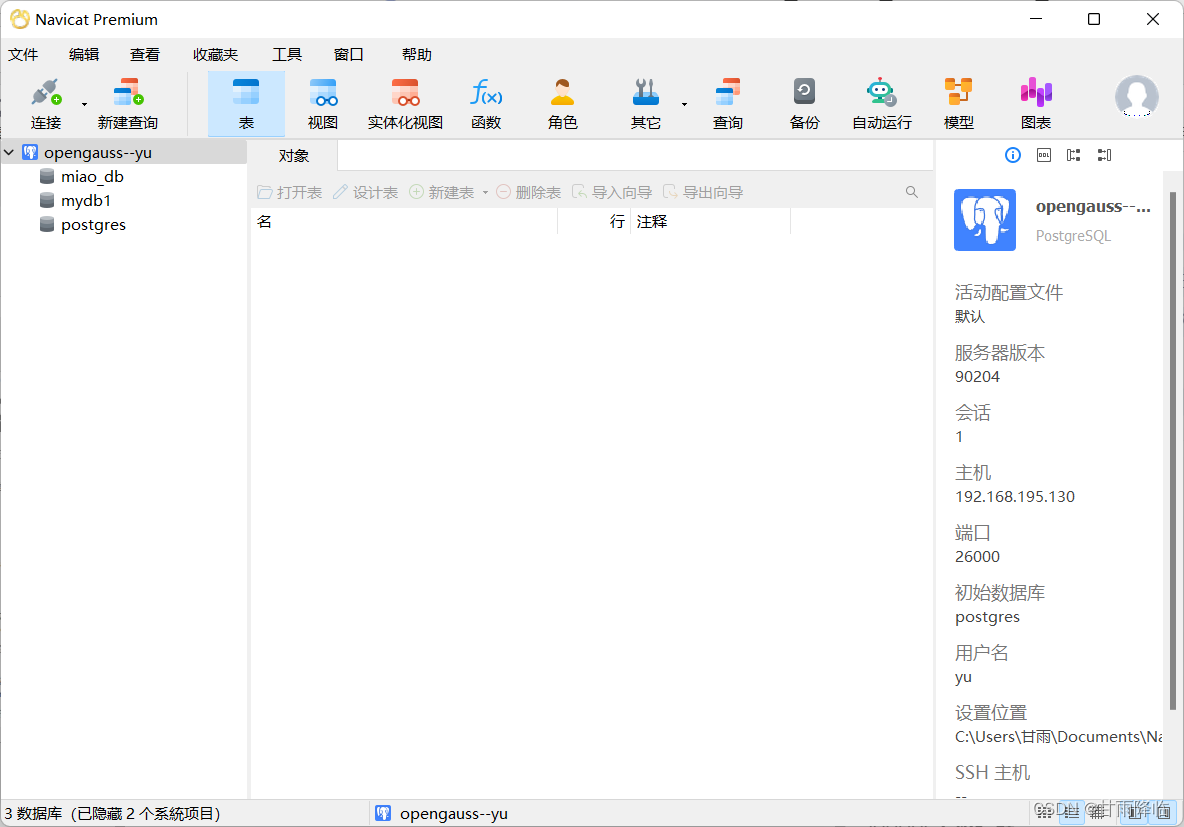Click server version value 90204
The image size is (1184, 827).
click(x=977, y=377)
